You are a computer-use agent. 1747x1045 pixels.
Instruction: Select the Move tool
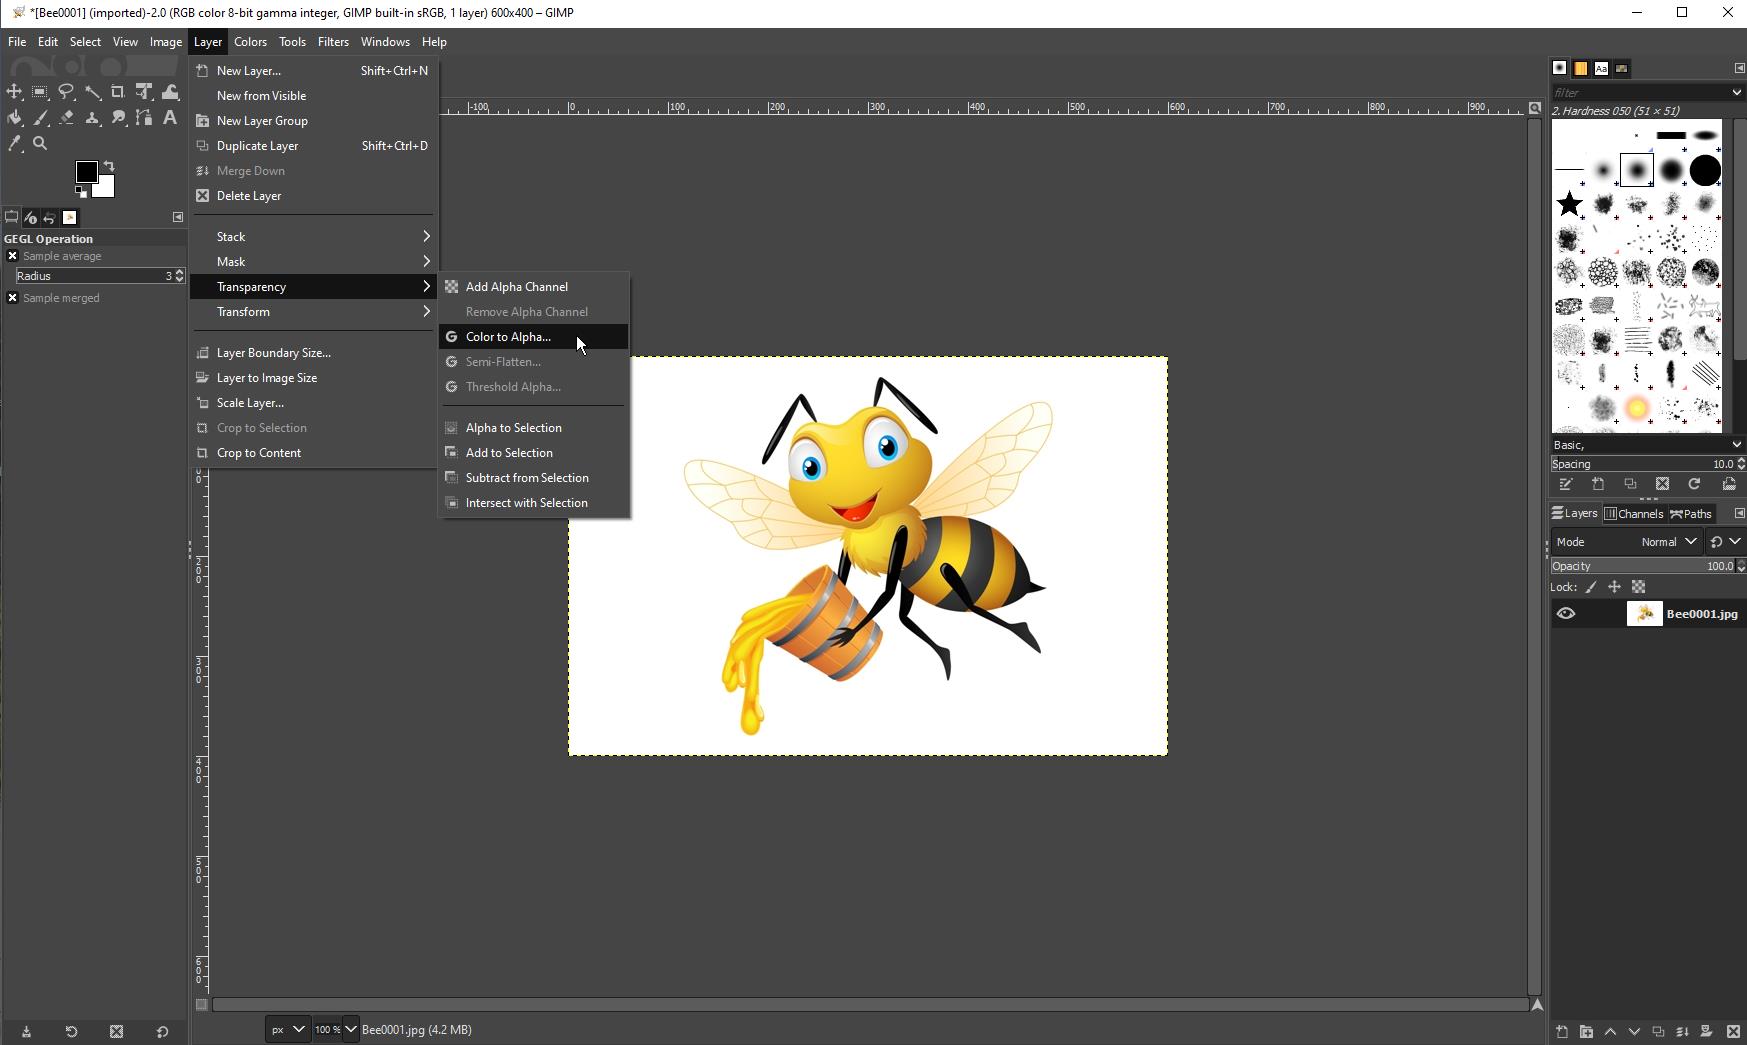[14, 92]
